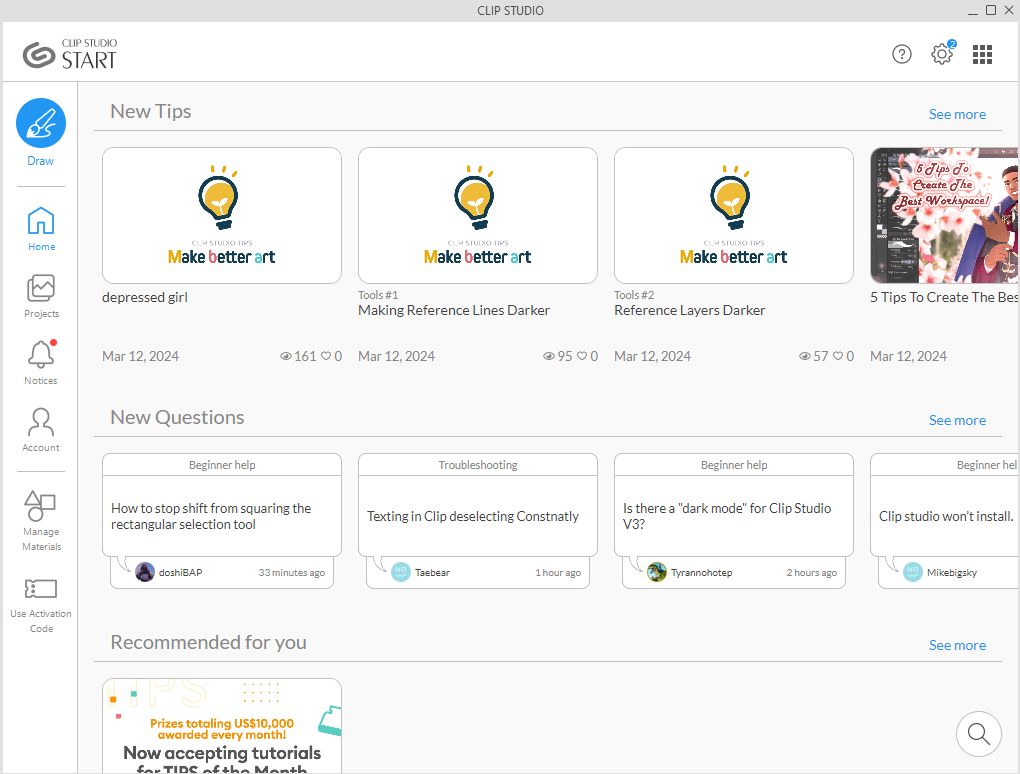
Task: Click the username Tyrannohotep
Action: coord(702,572)
